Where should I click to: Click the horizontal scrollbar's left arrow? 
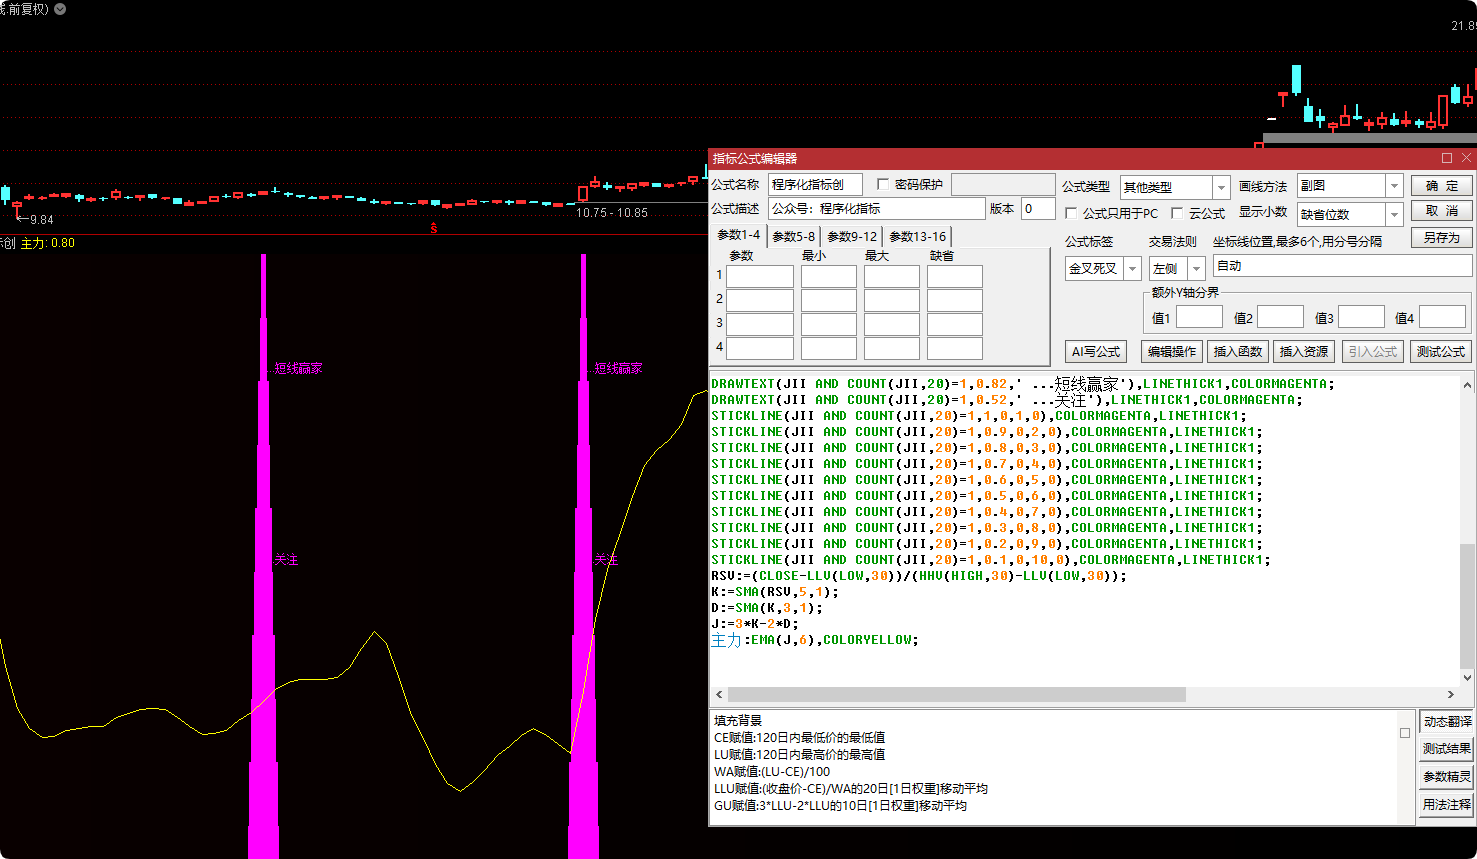pyautogui.click(x=719, y=694)
